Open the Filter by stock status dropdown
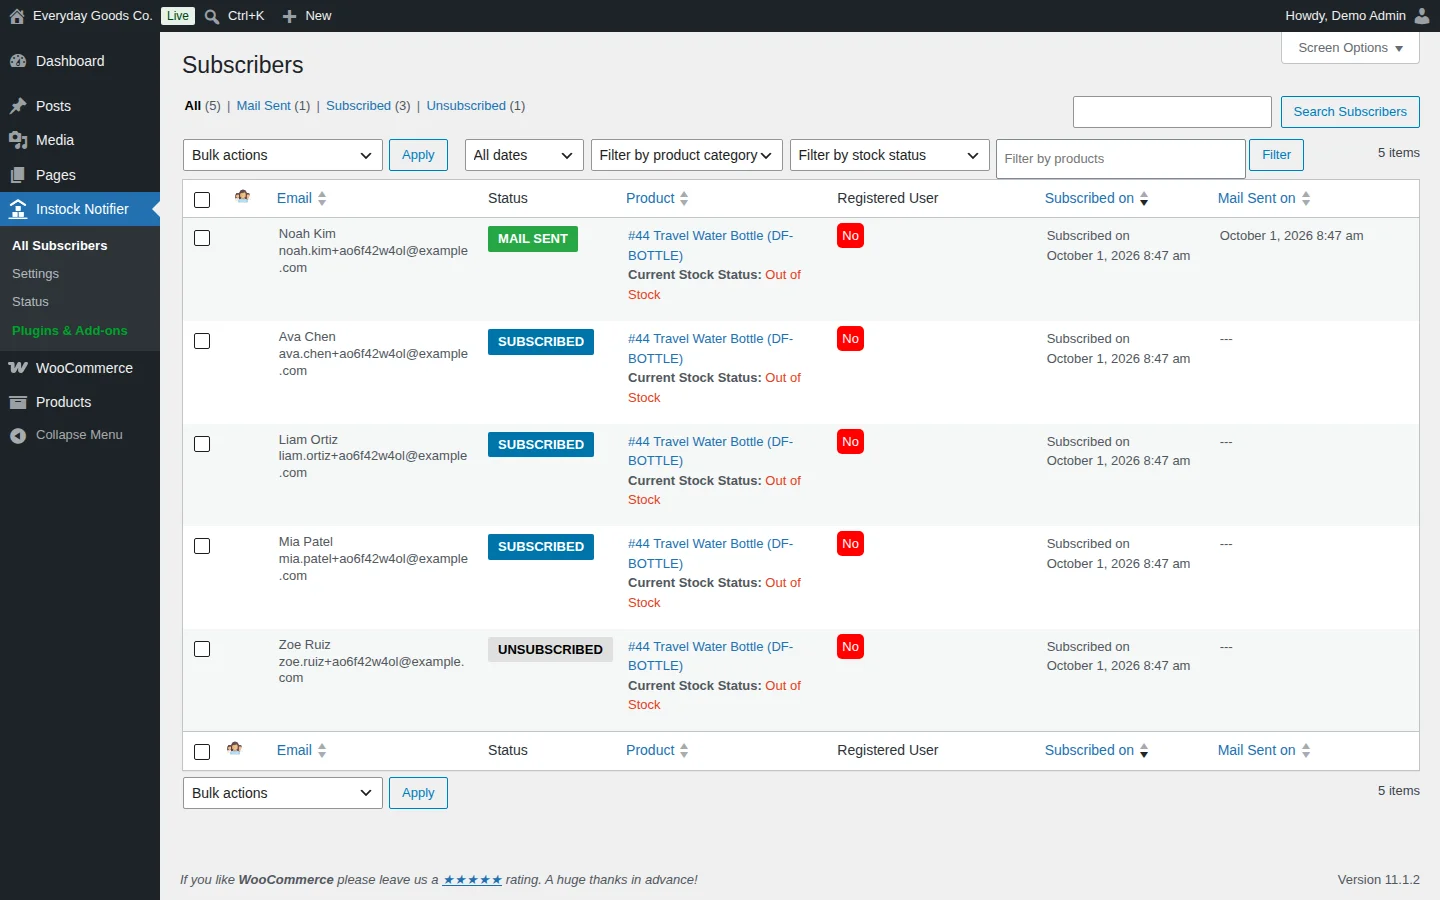 click(889, 155)
